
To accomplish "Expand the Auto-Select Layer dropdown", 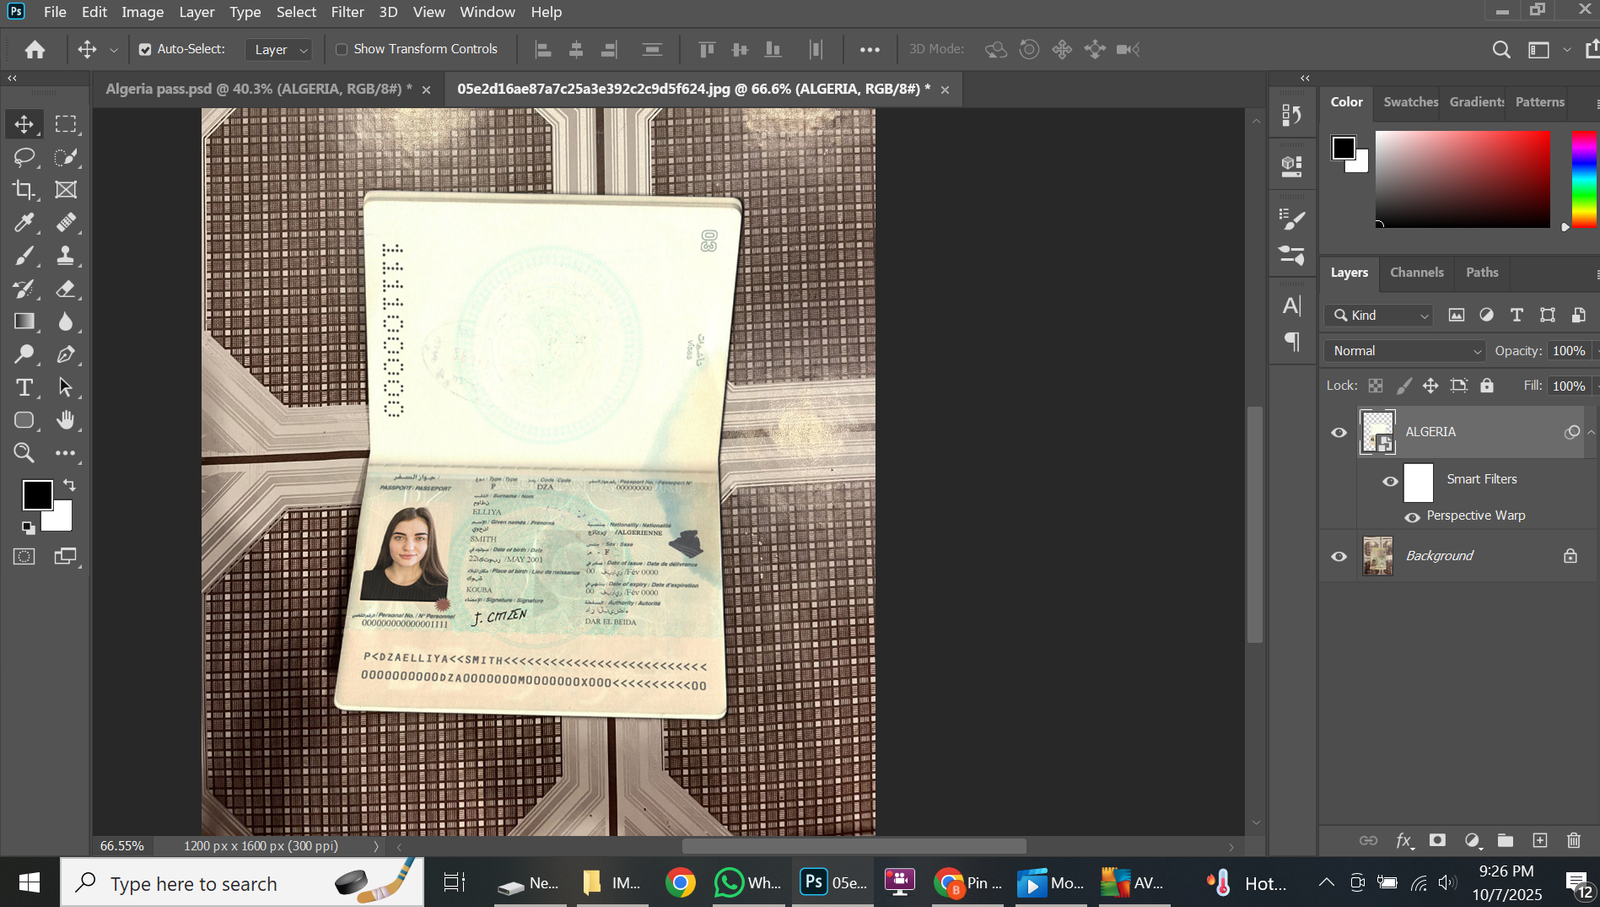I will coord(280,50).
